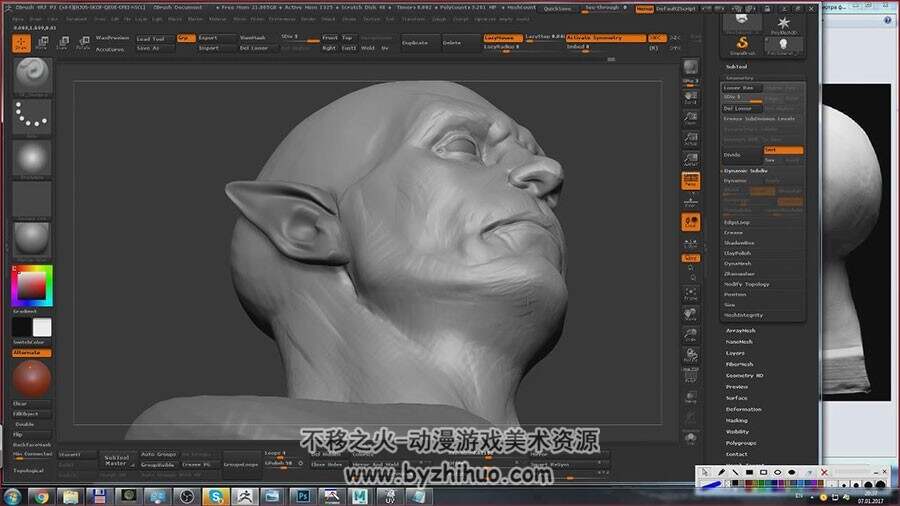
Task: Open the Windows Start menu
Action: point(12,496)
